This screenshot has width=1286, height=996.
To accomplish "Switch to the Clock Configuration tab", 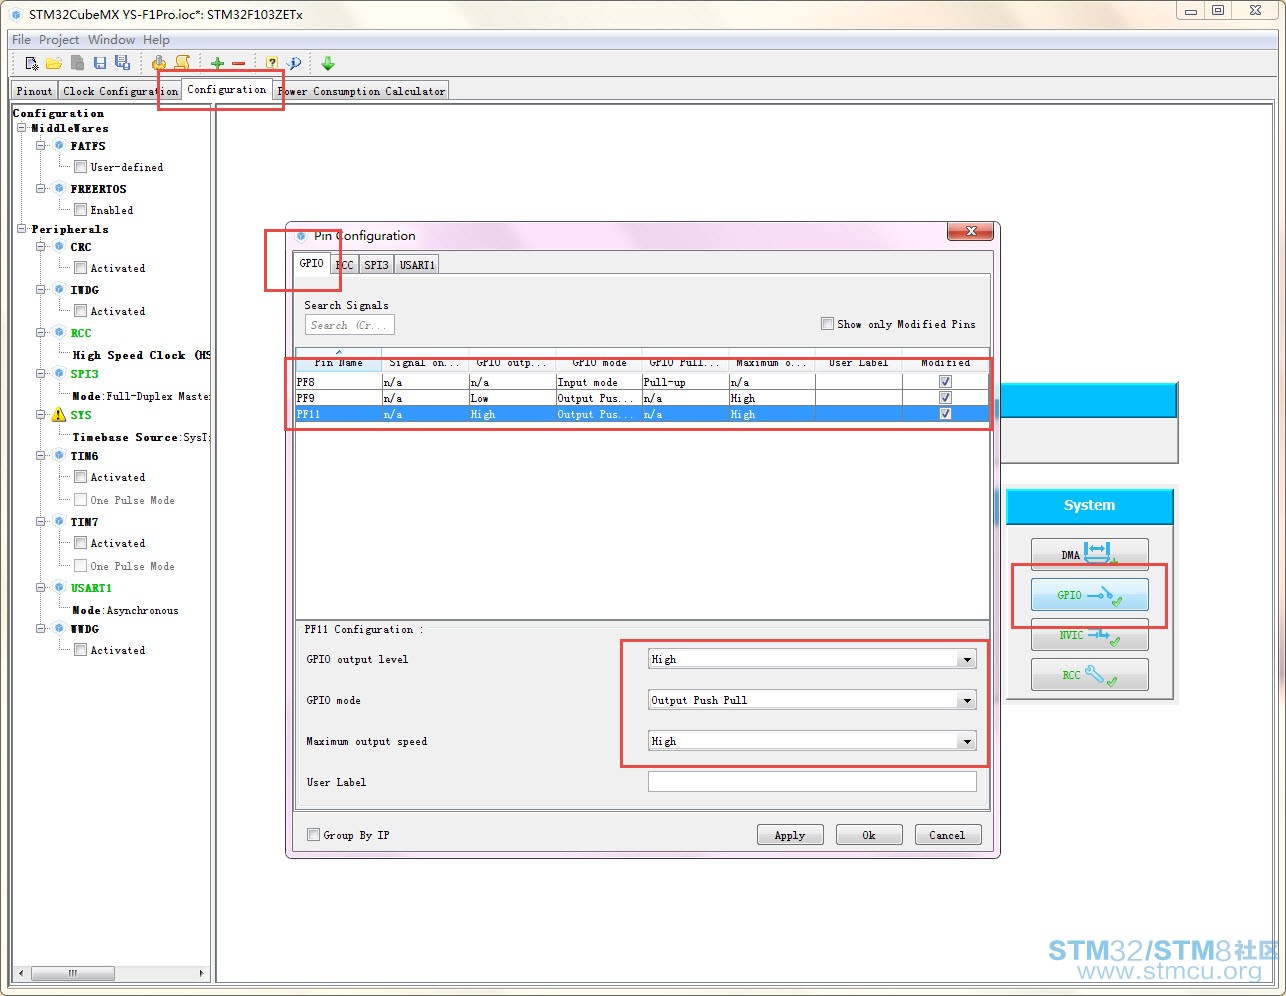I will tap(120, 91).
